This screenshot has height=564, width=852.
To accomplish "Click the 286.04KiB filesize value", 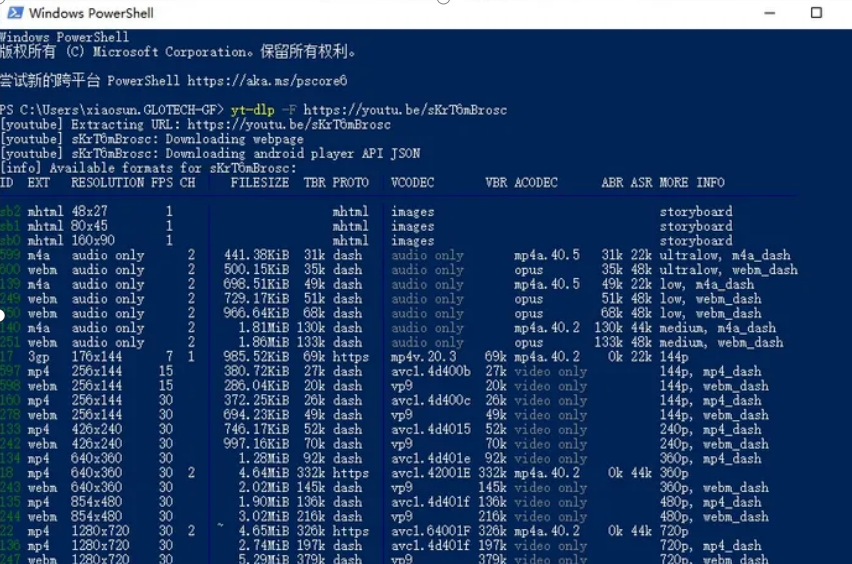I will click(x=256, y=386).
